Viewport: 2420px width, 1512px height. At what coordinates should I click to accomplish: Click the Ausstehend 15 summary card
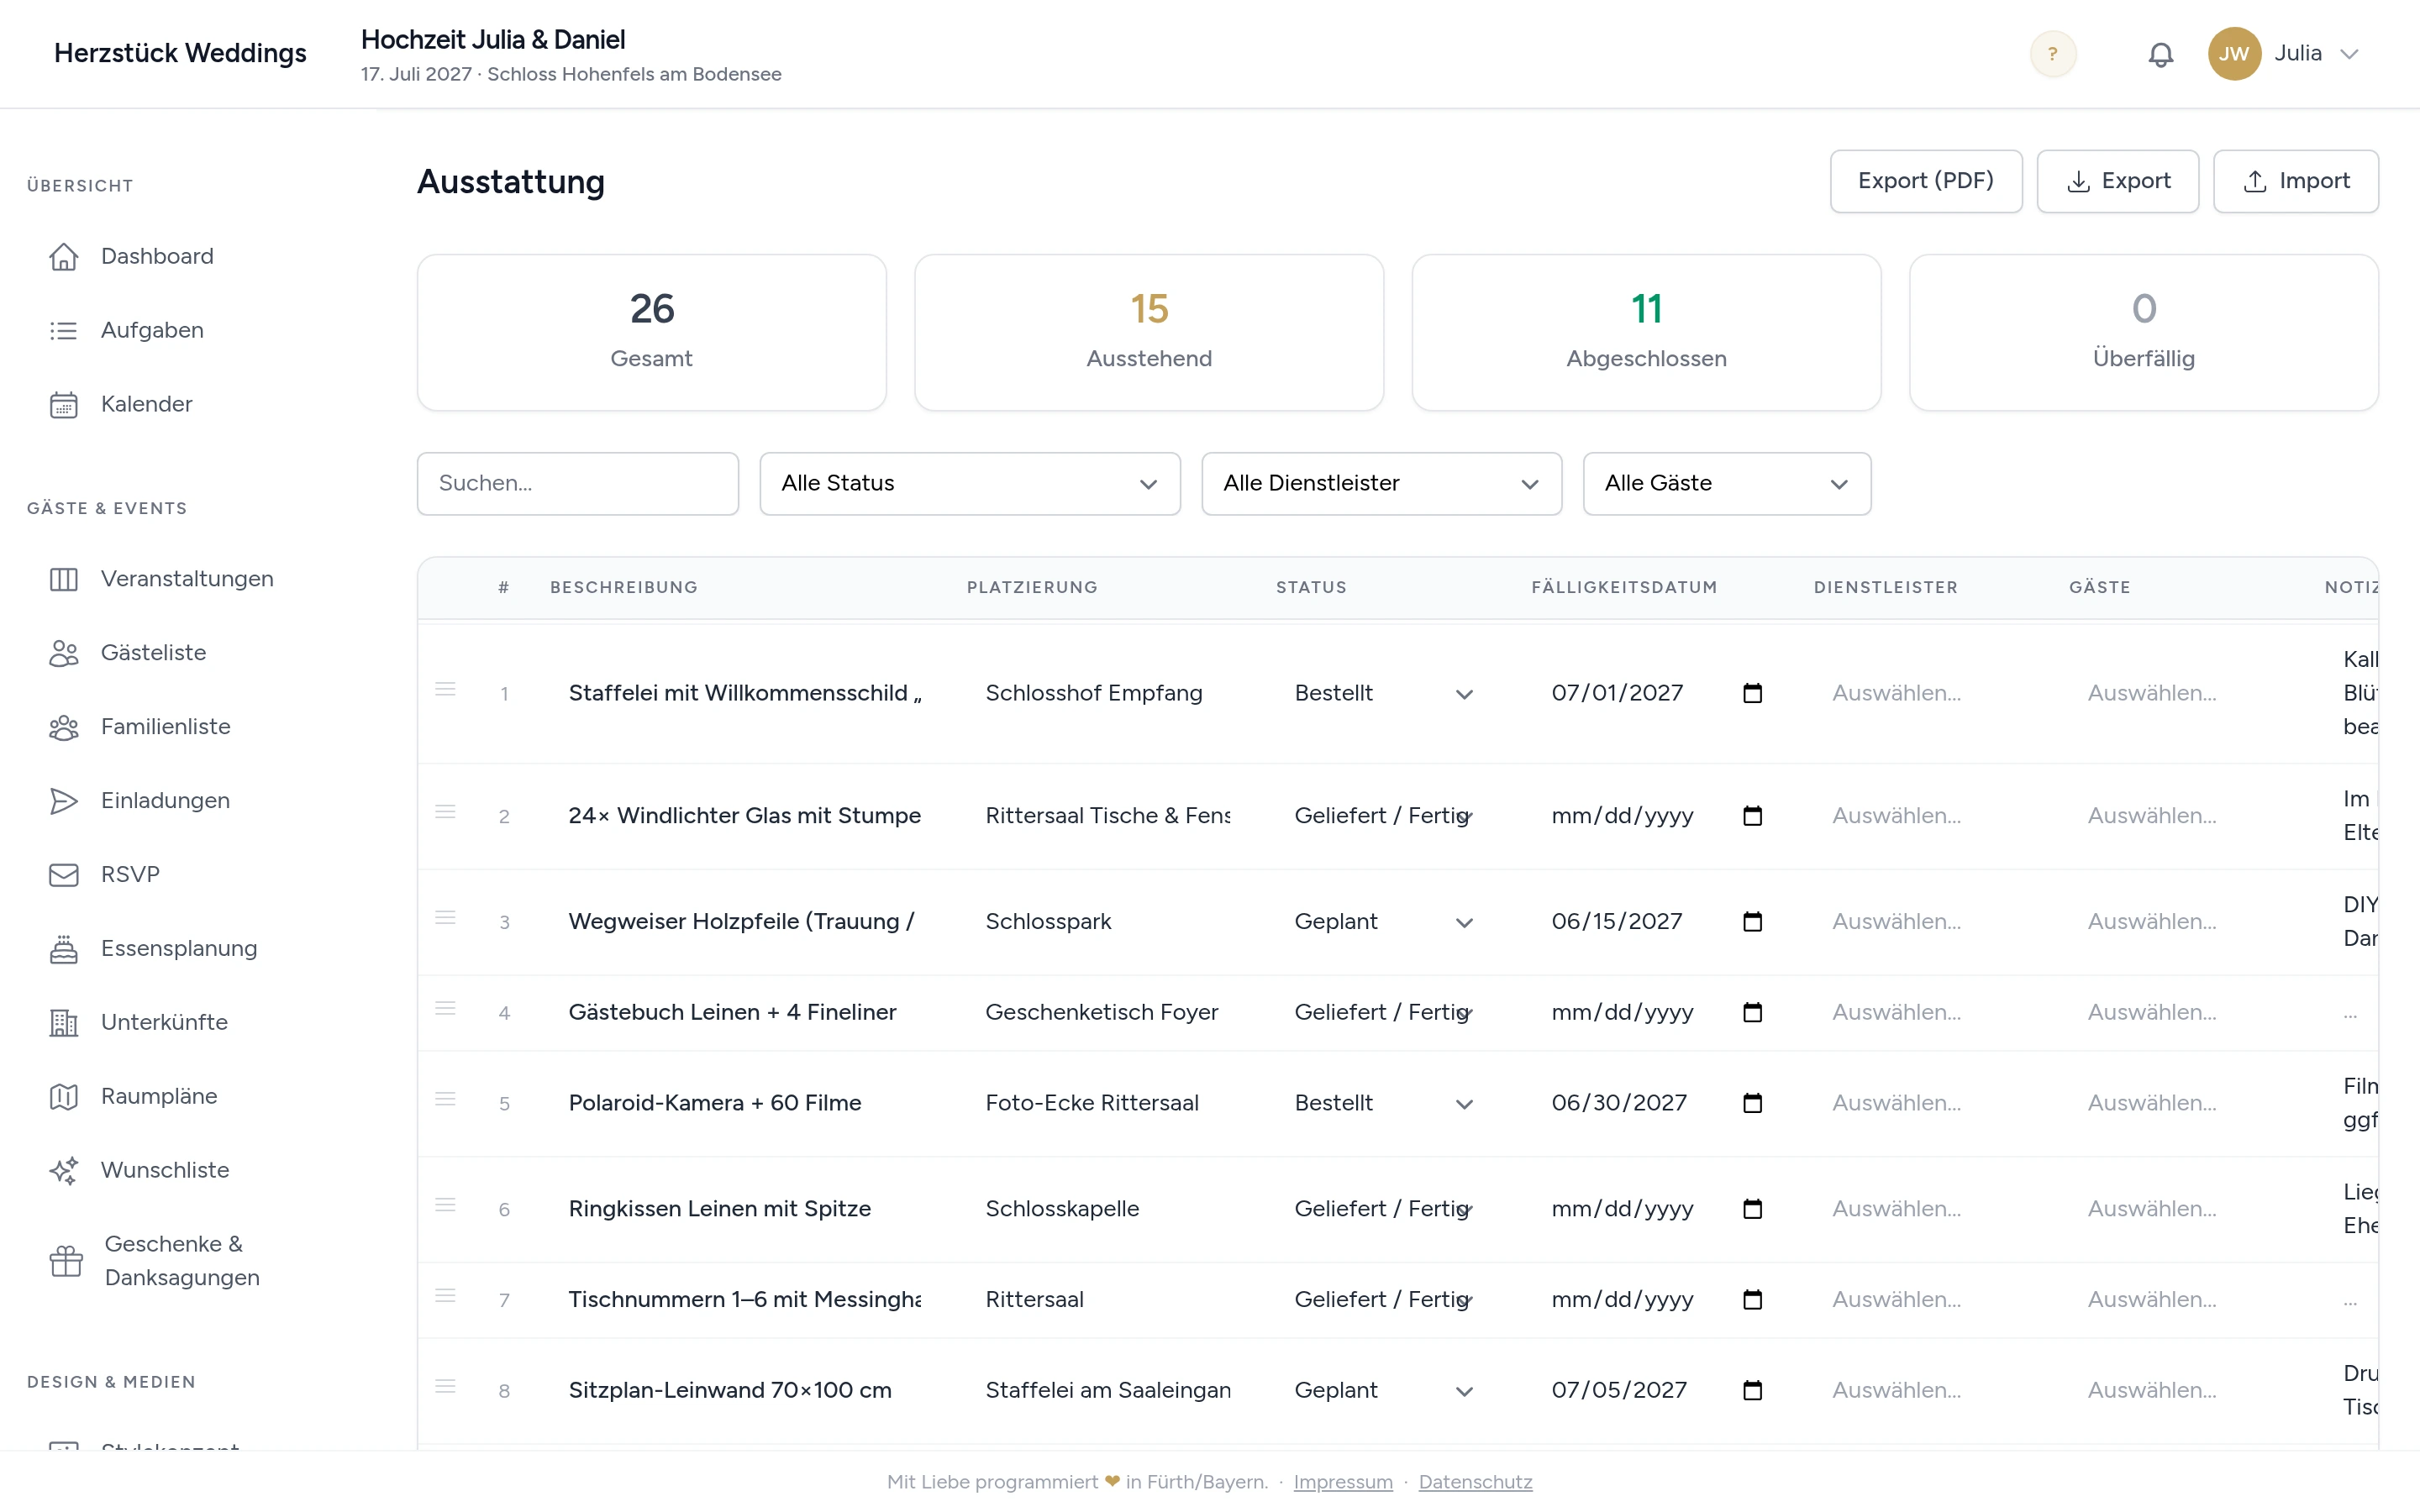(1149, 332)
